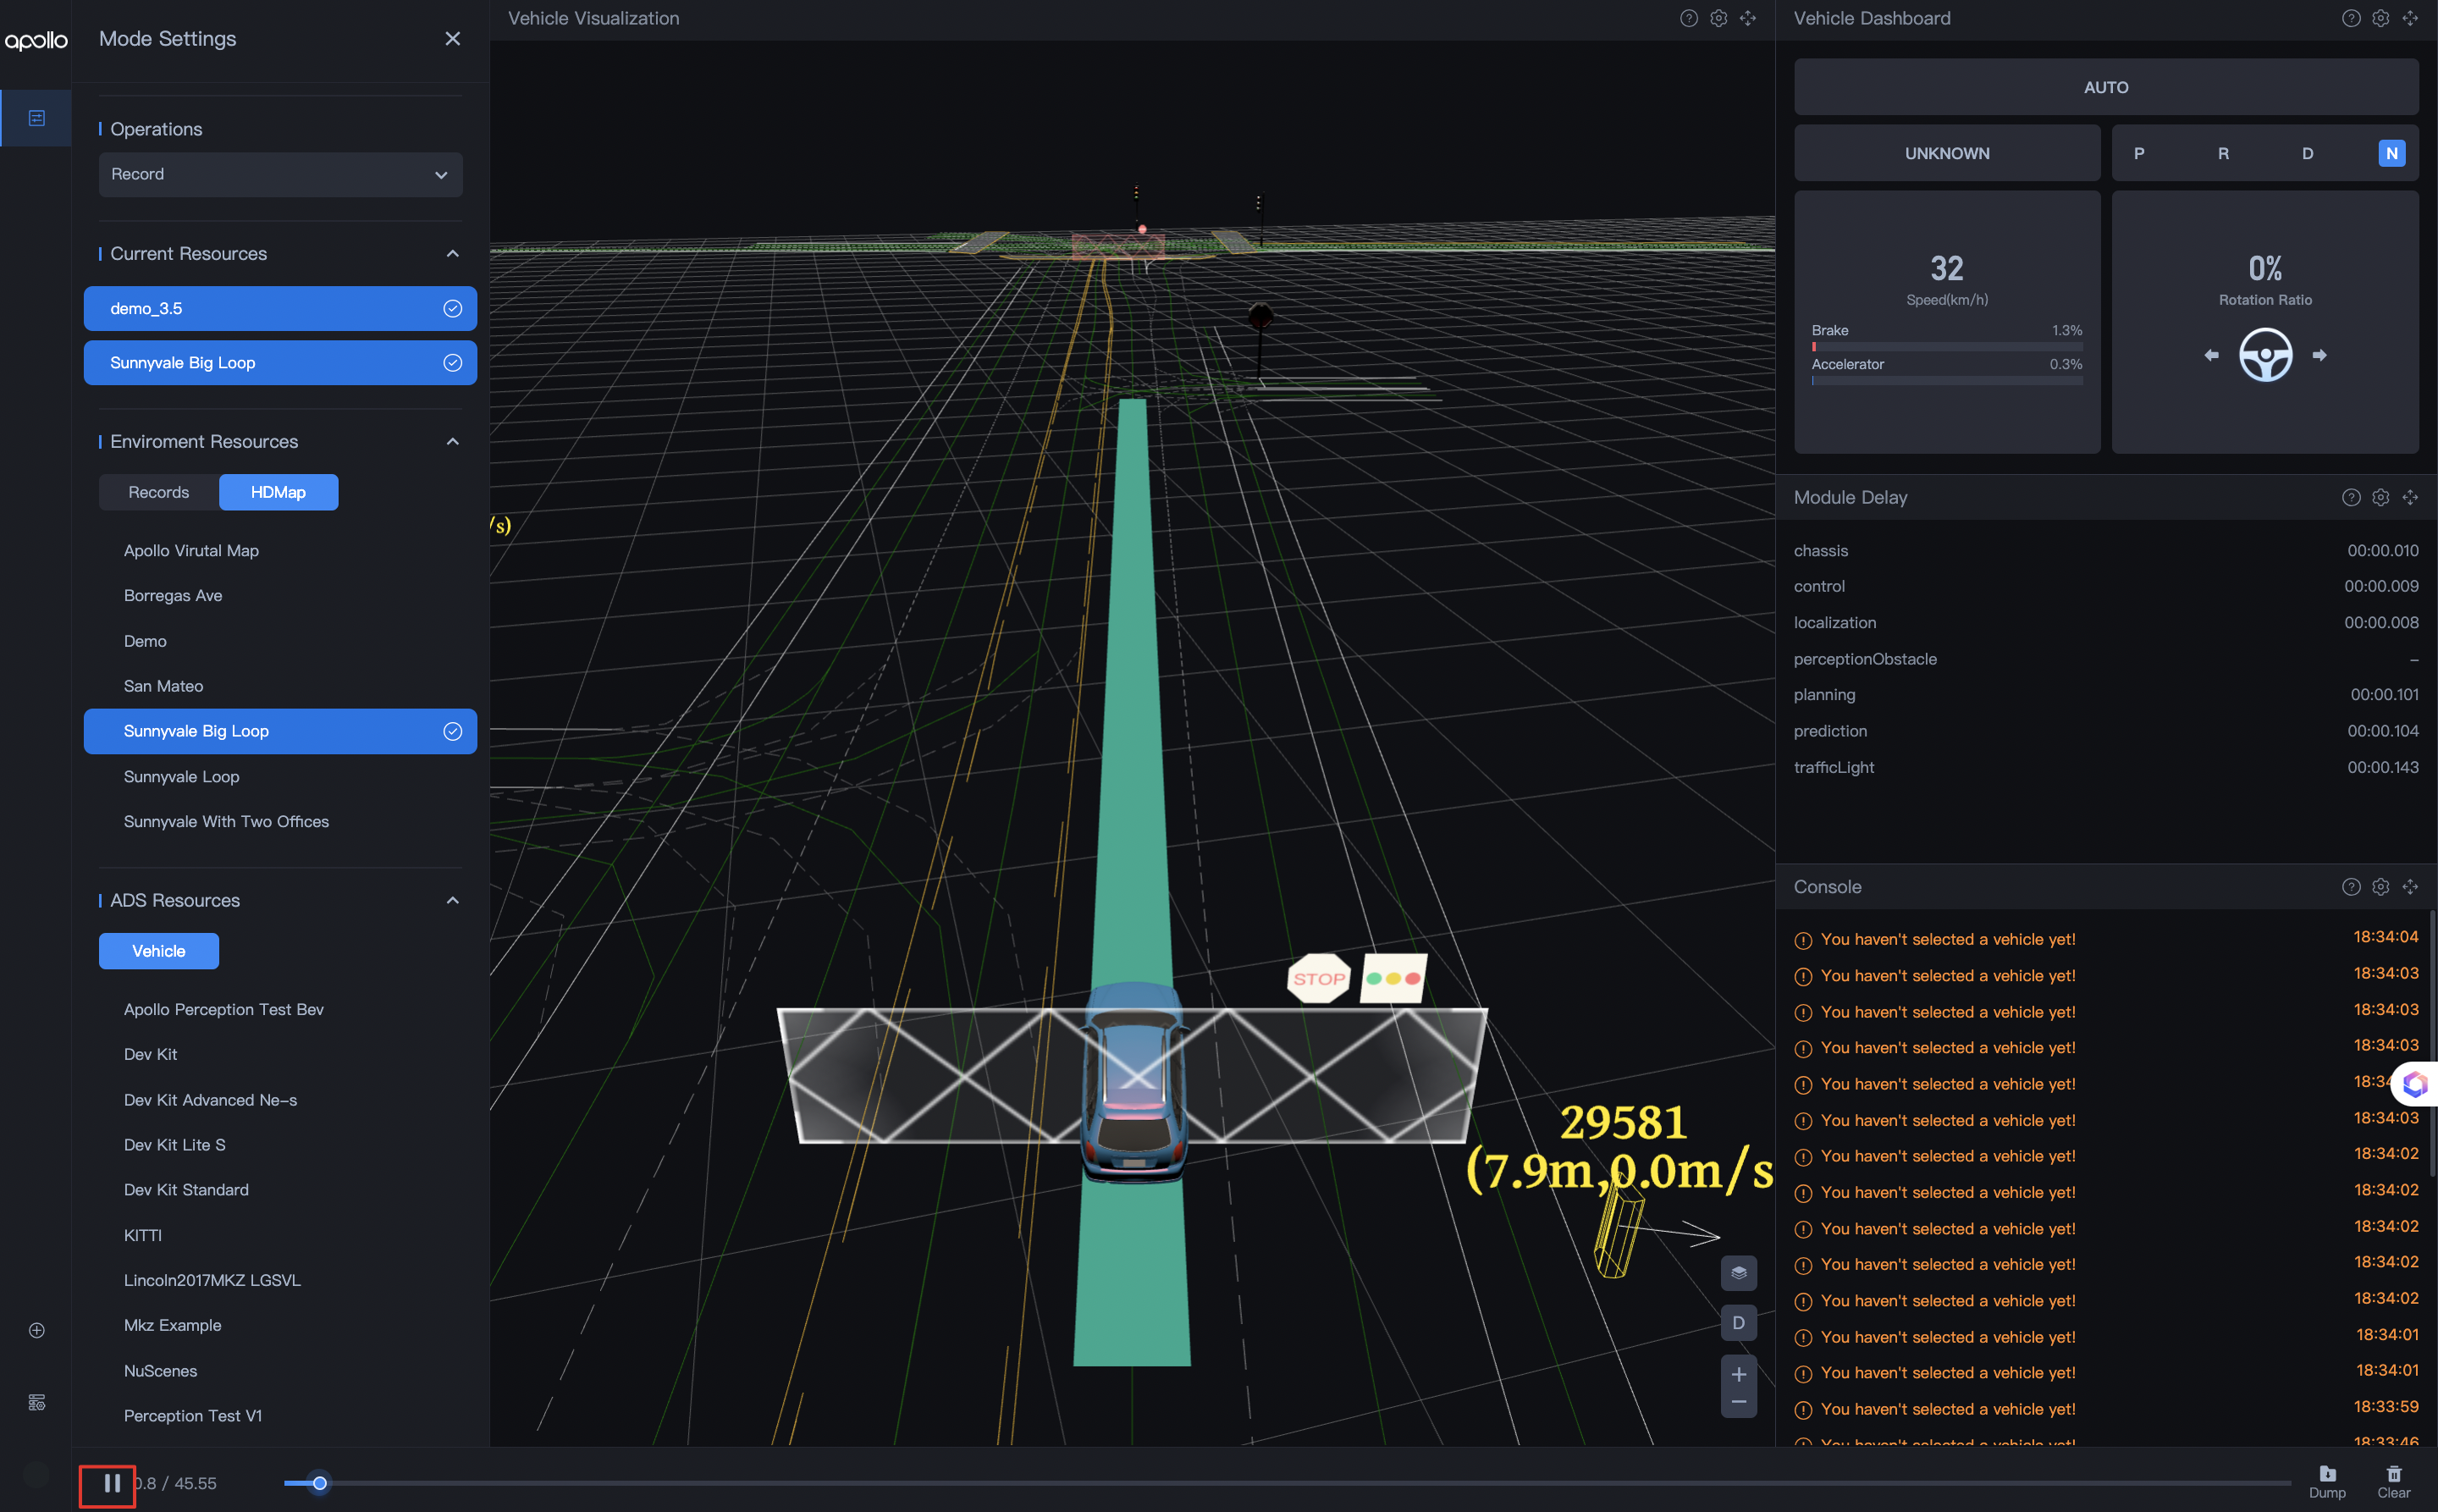The height and width of the screenshot is (1512, 2438).
Task: Open layer menu icon in visualization
Action: pyautogui.click(x=1738, y=1273)
